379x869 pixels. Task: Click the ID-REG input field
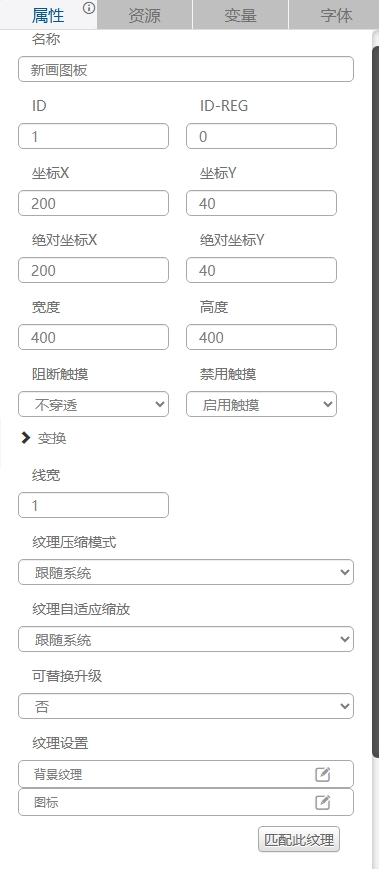(x=261, y=136)
